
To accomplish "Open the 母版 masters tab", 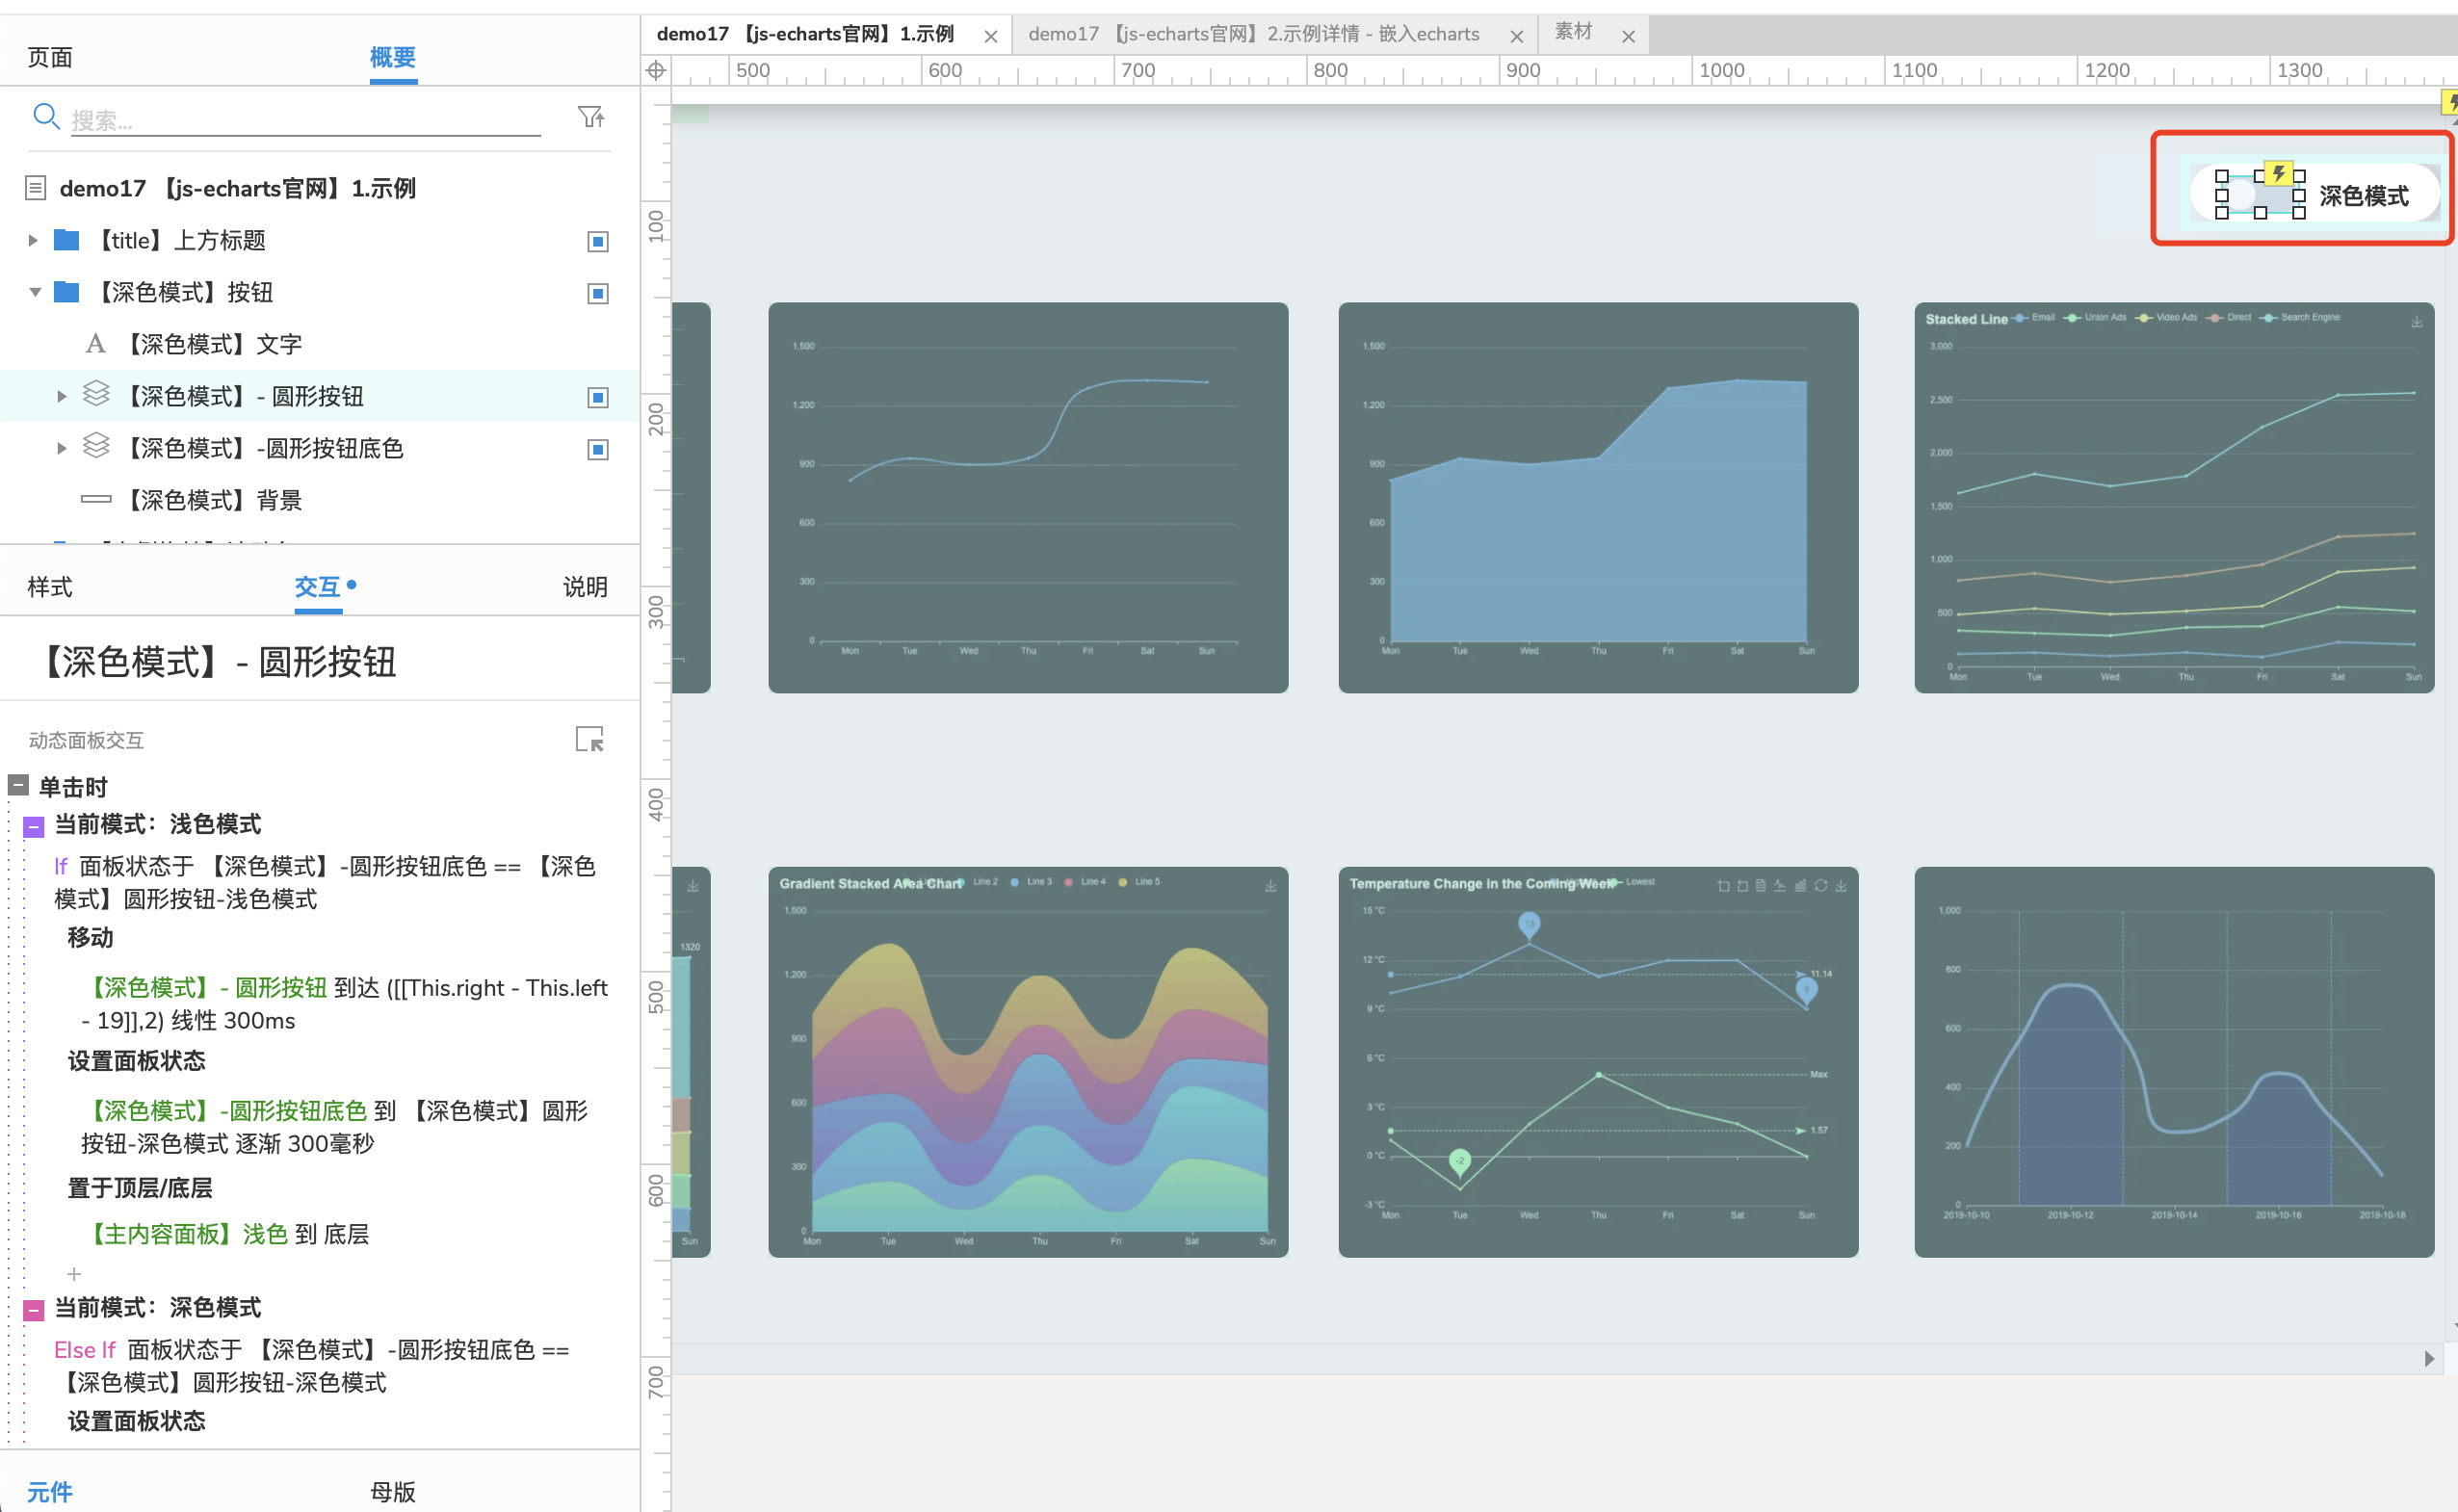I will (393, 1492).
